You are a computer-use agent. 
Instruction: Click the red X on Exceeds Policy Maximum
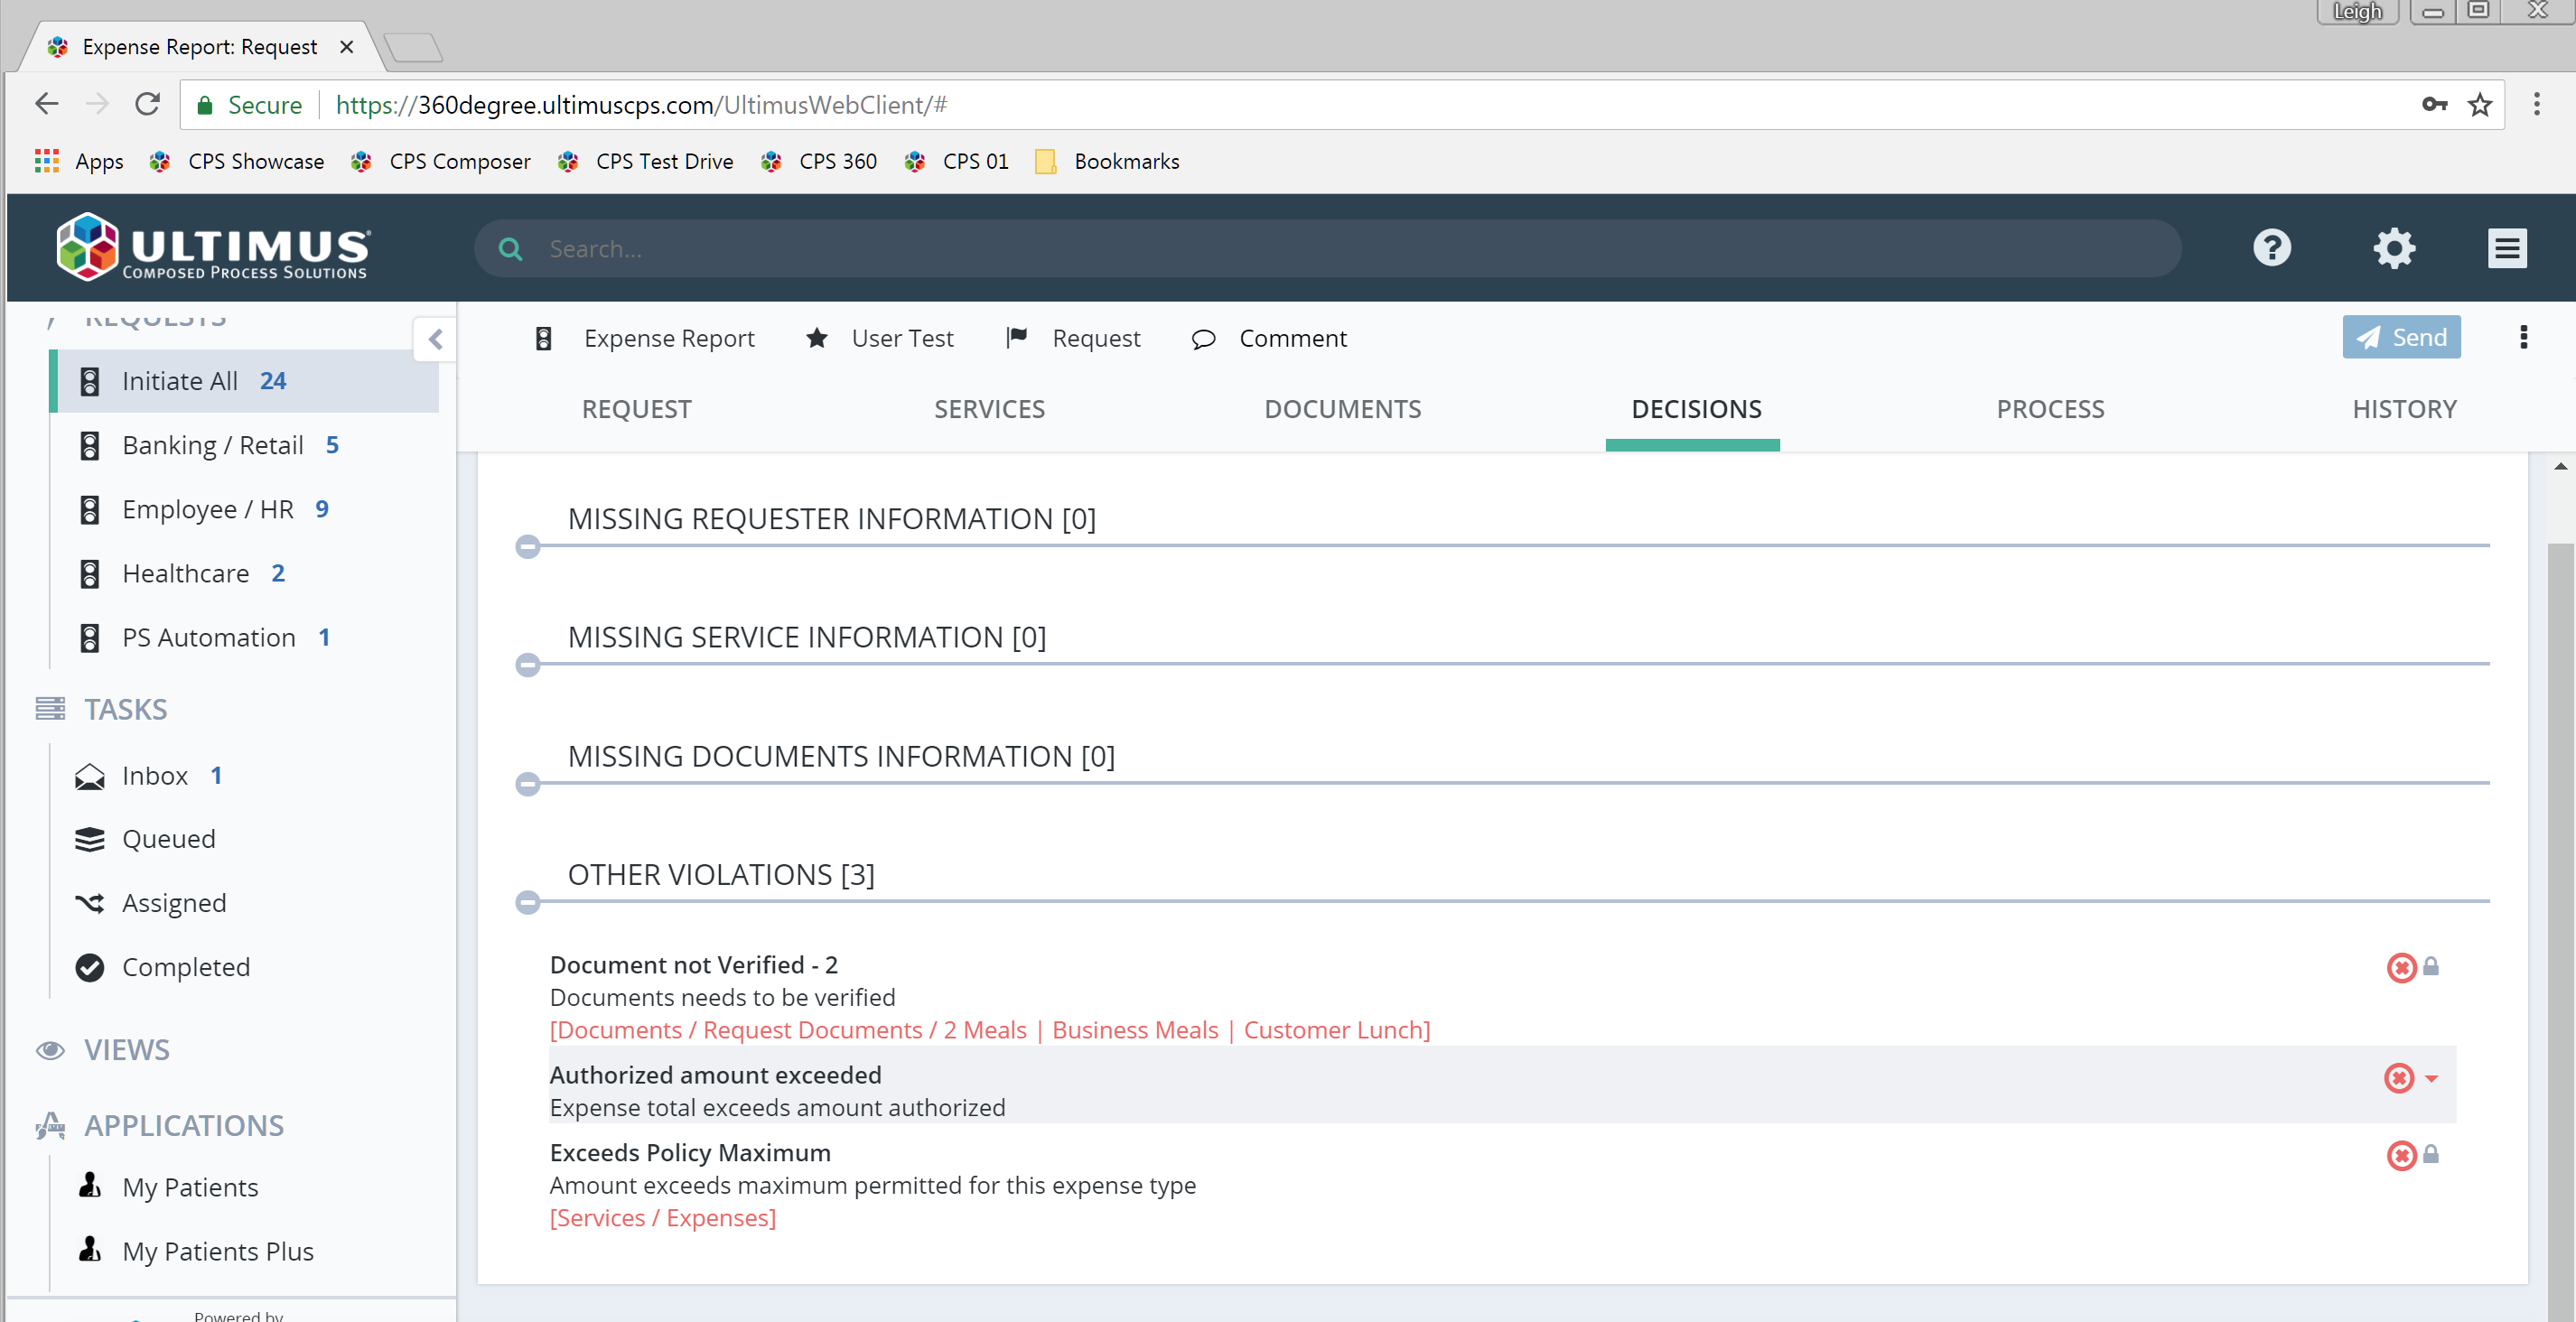2401,1155
